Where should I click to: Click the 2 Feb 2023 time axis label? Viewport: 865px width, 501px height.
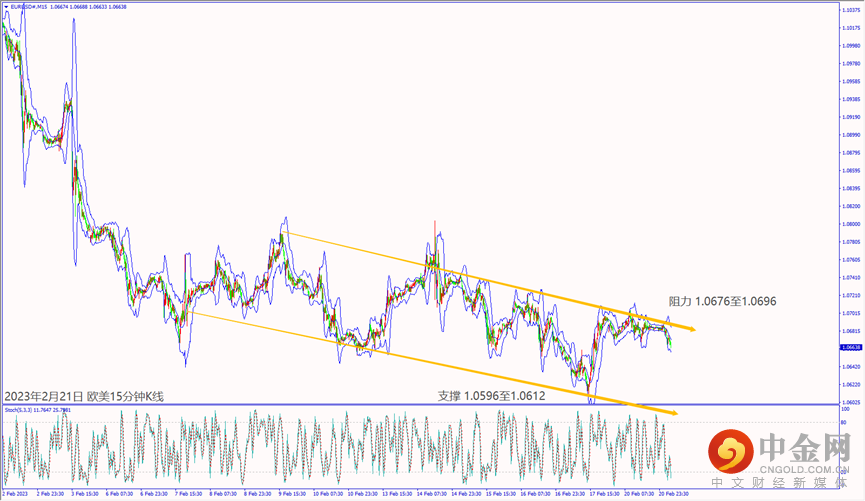tap(15, 494)
